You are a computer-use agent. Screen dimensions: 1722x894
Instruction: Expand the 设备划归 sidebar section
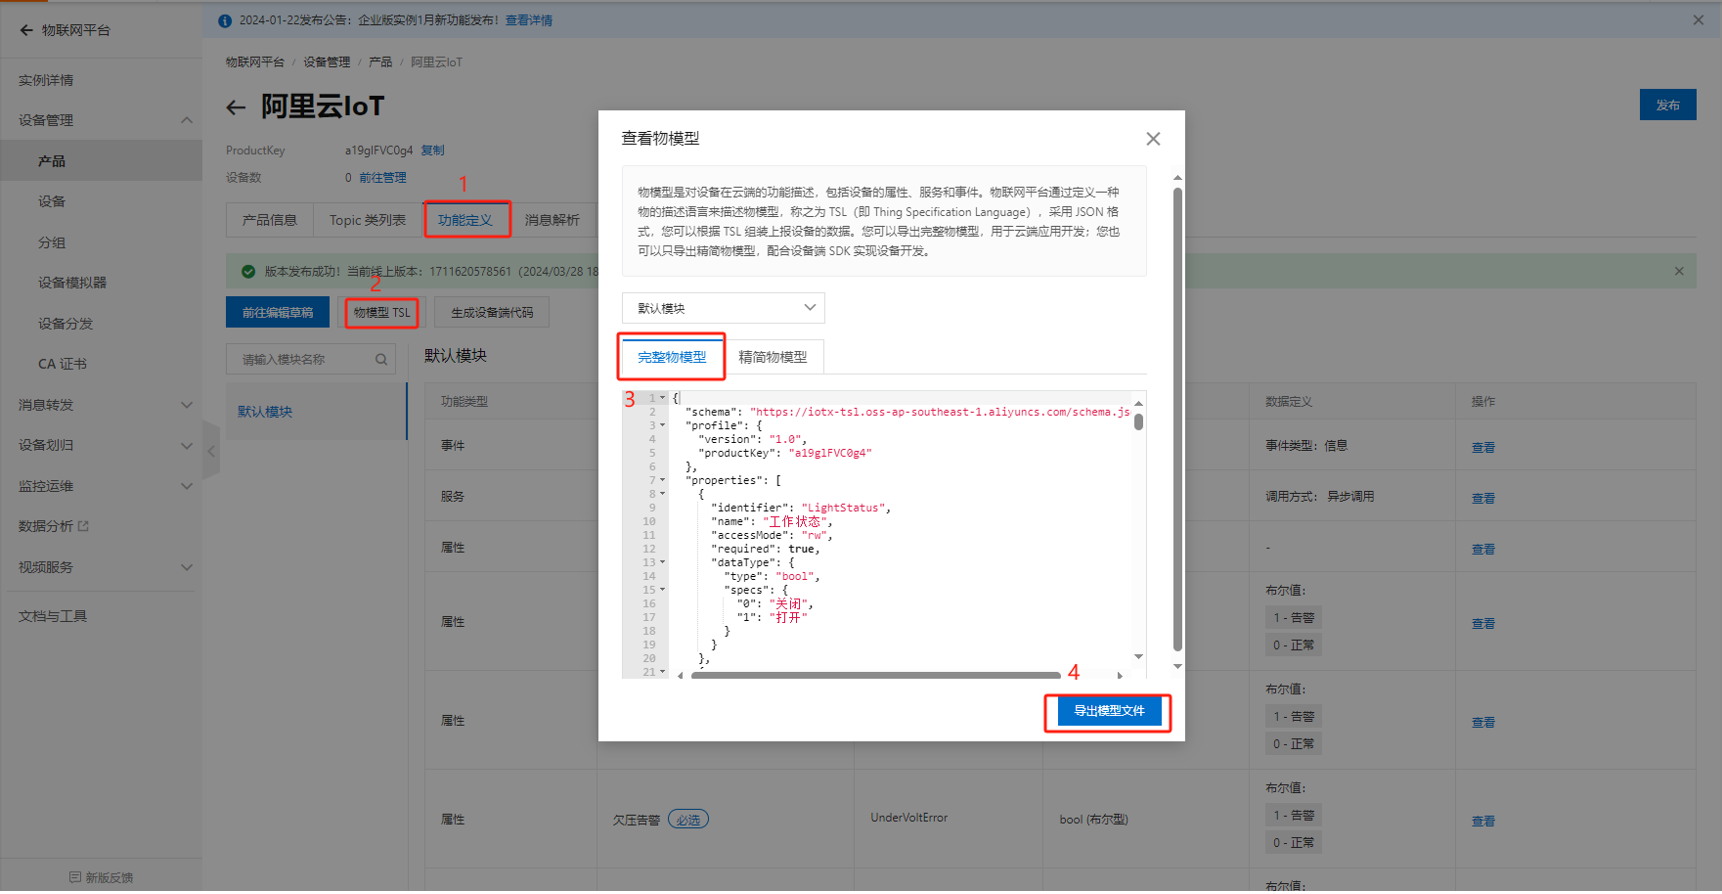click(x=186, y=446)
